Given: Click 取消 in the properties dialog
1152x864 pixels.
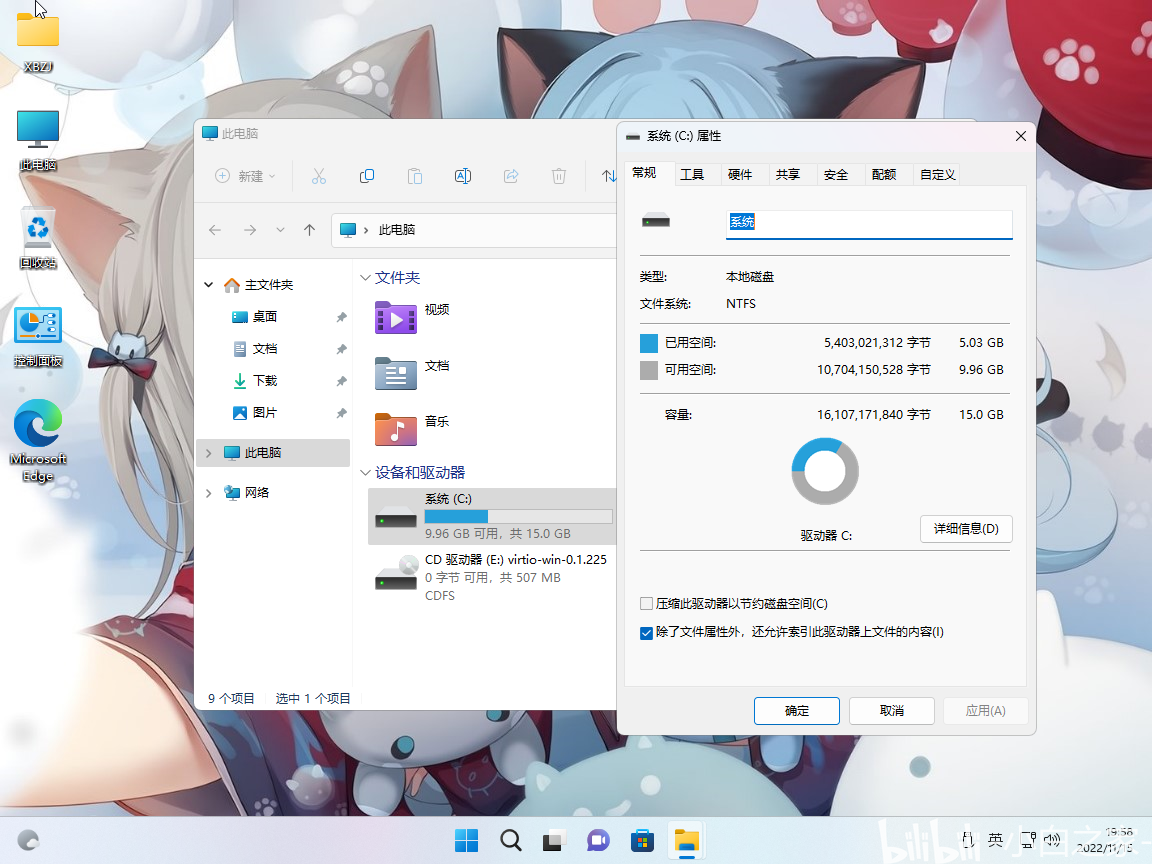Looking at the screenshot, I should pyautogui.click(x=892, y=710).
